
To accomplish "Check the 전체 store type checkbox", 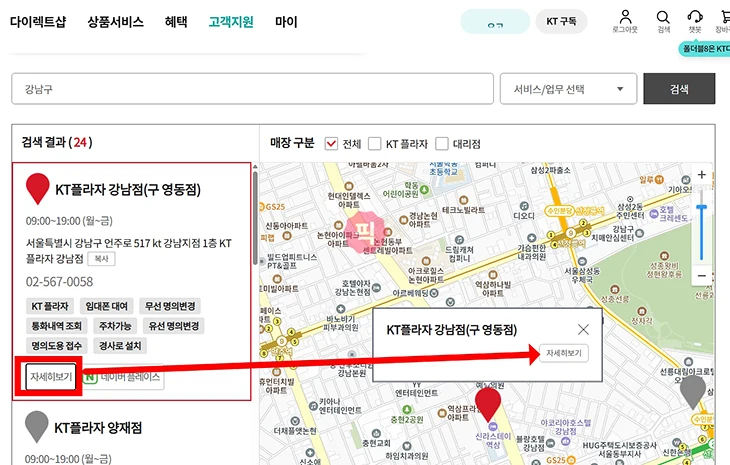I will tap(331, 144).
